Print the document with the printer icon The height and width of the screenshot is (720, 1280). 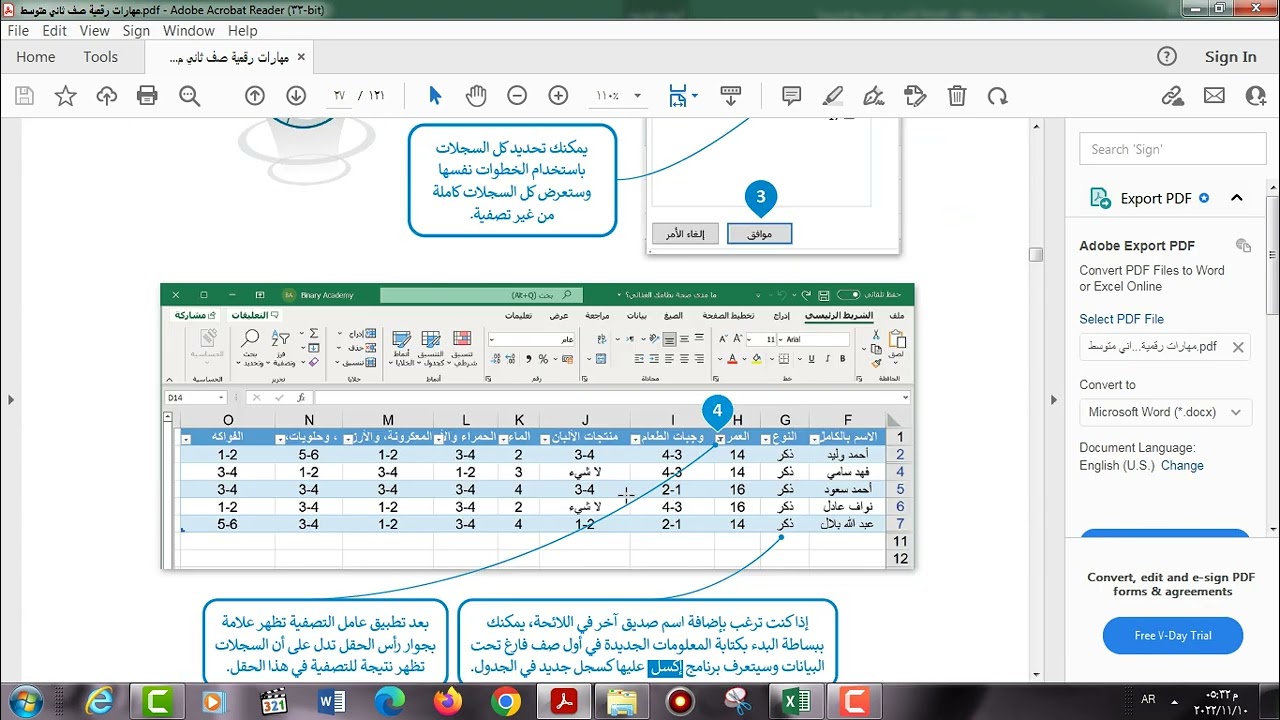point(148,96)
